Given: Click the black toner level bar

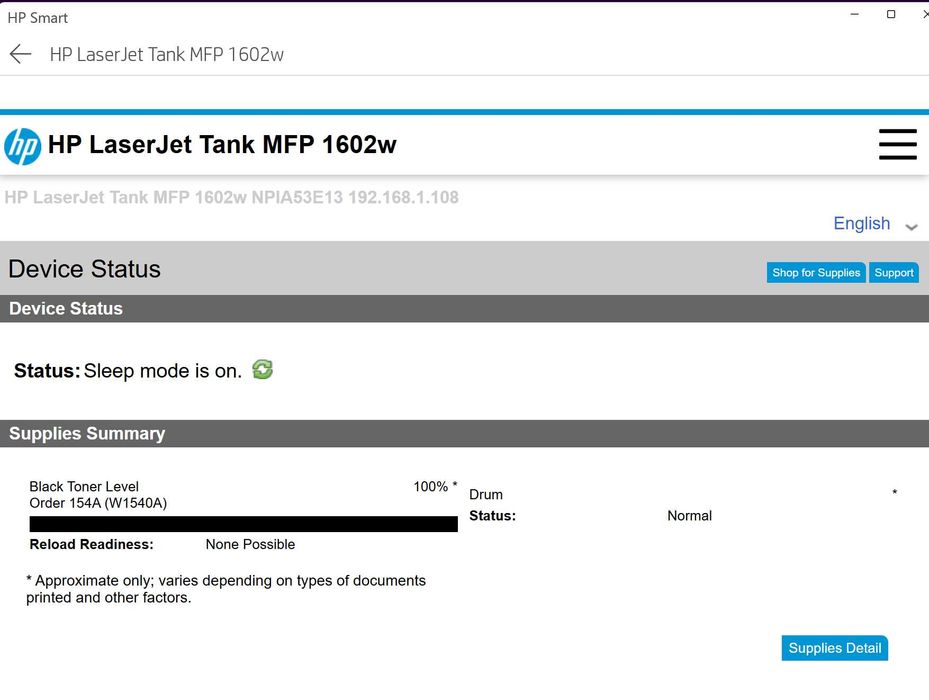Looking at the screenshot, I should tap(243, 524).
